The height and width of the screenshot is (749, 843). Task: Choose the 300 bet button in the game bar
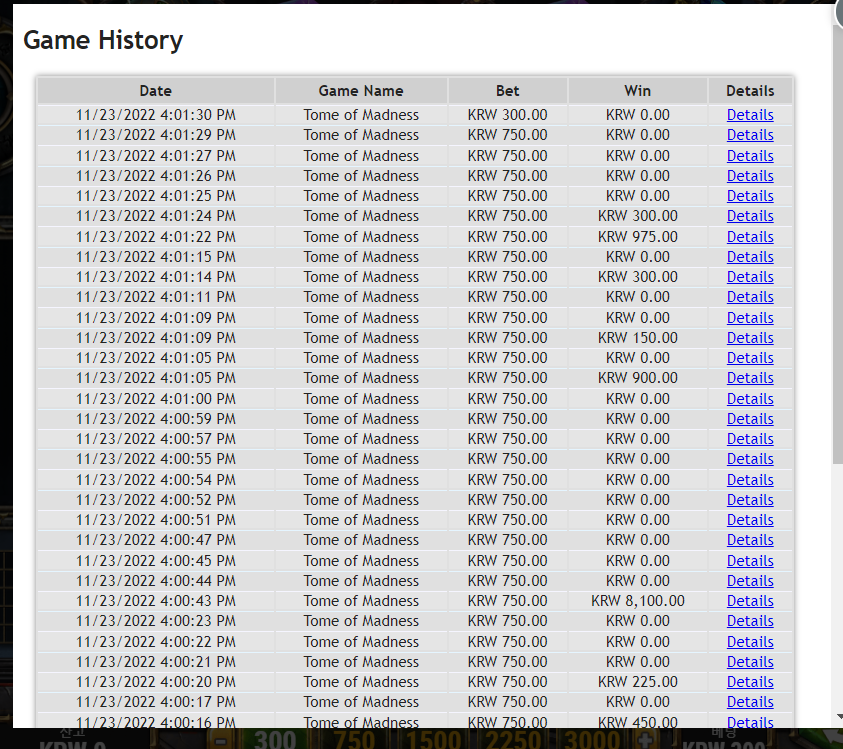coord(275,739)
